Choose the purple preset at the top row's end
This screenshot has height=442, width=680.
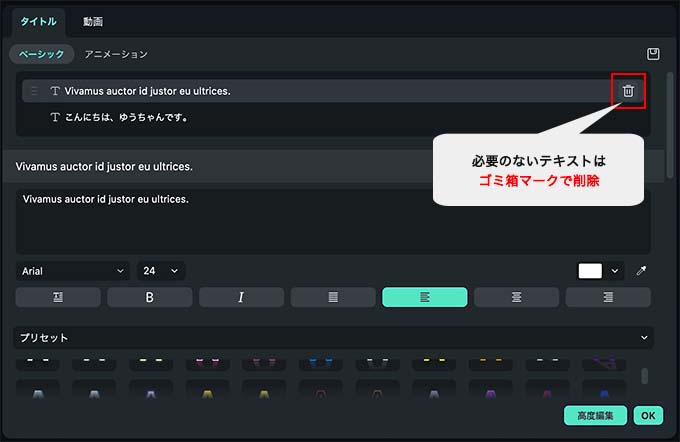[604, 362]
